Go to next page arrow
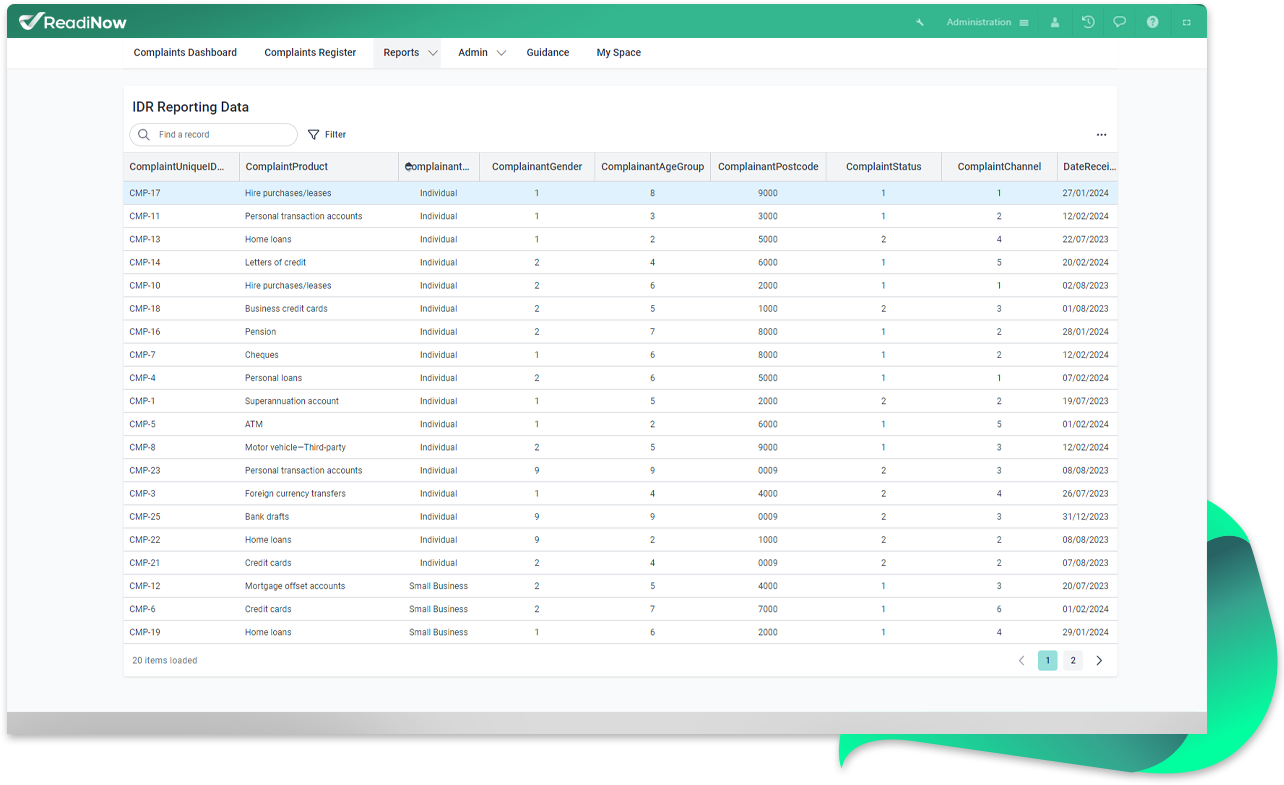The width and height of the screenshot is (1284, 785). pyautogui.click(x=1099, y=661)
